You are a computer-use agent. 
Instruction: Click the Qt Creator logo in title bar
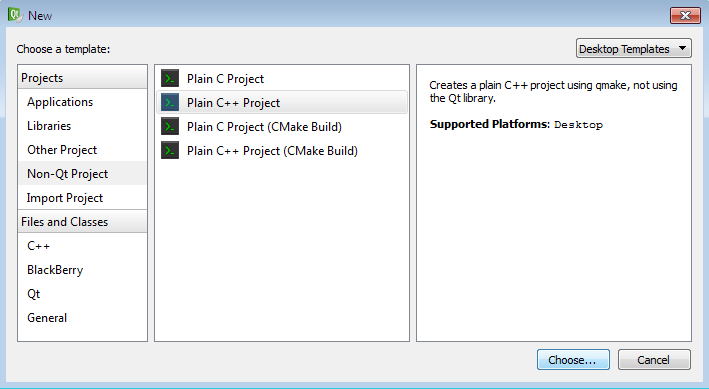(14, 15)
